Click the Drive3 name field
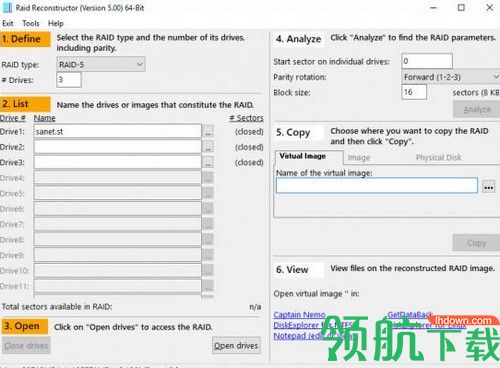The height and width of the screenshot is (368, 500). click(x=118, y=162)
